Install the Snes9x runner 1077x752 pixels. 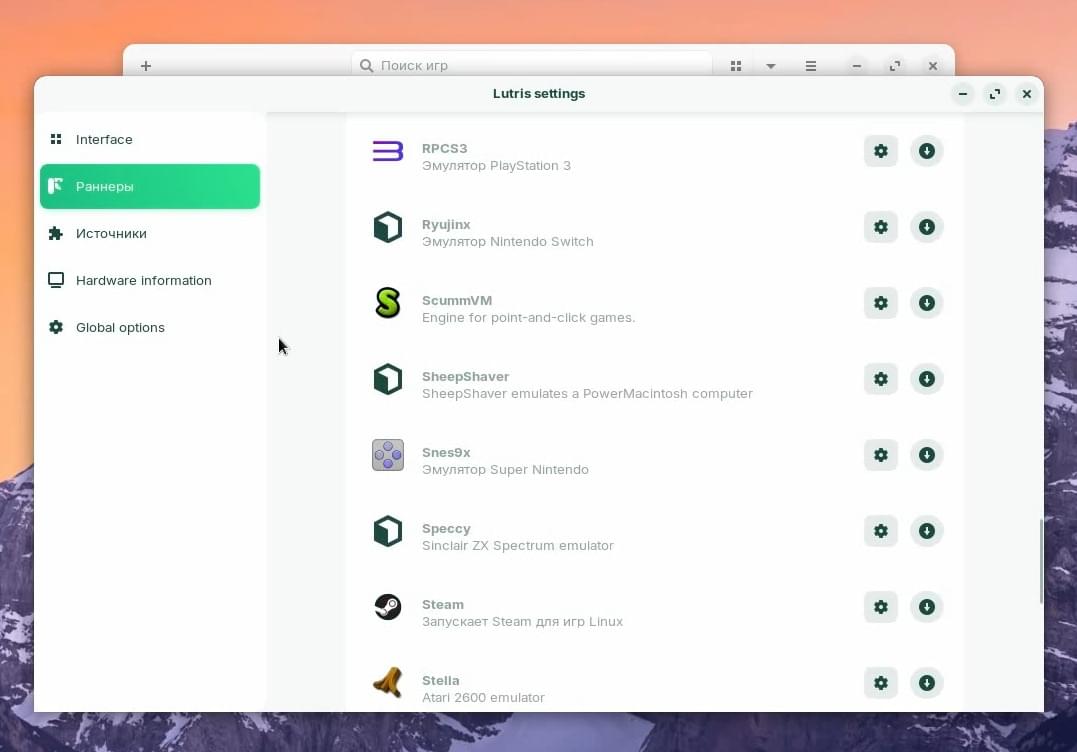pos(927,455)
